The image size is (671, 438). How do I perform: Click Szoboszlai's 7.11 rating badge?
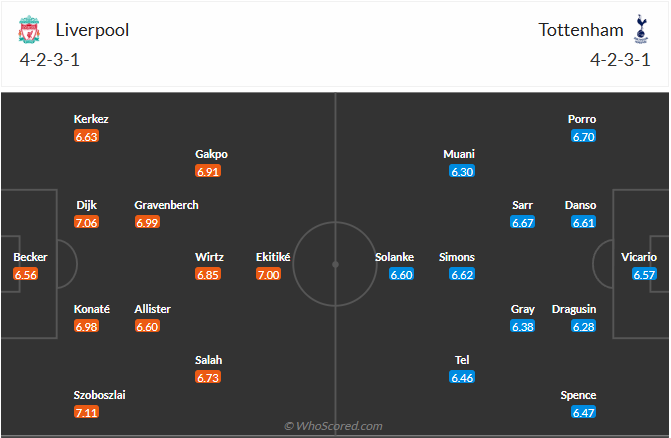coord(86,412)
